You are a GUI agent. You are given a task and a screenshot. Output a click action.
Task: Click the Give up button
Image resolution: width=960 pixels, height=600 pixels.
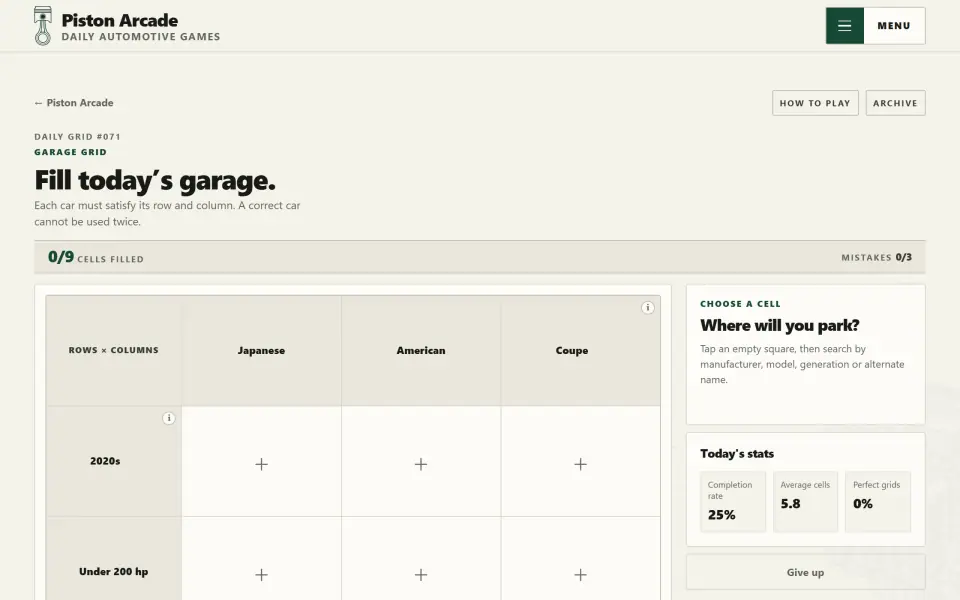(x=805, y=572)
